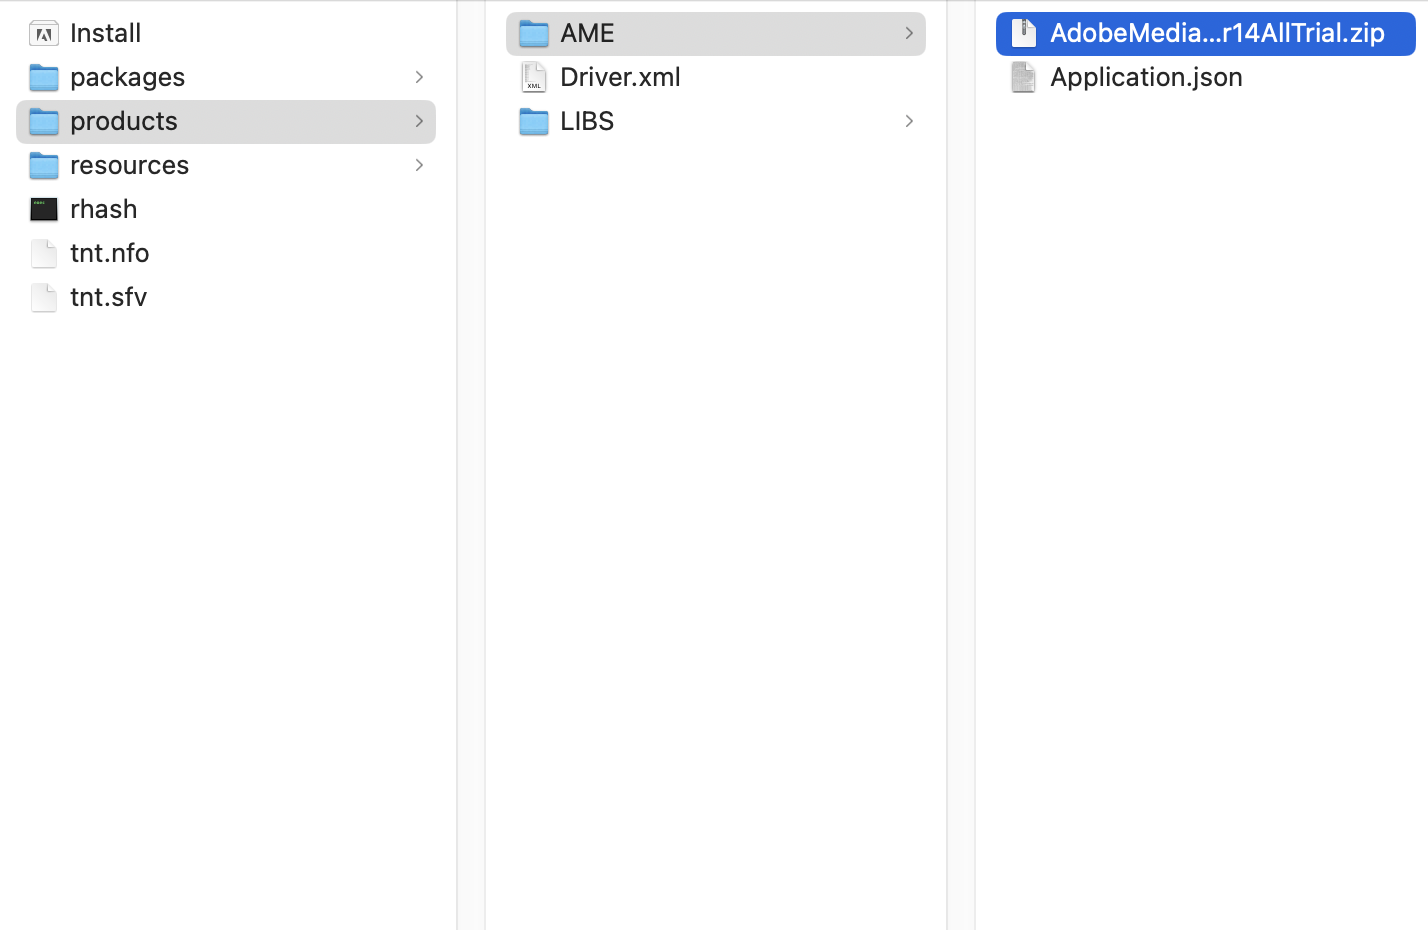
Task: Click the Driver.xml file icon
Action: (x=534, y=78)
